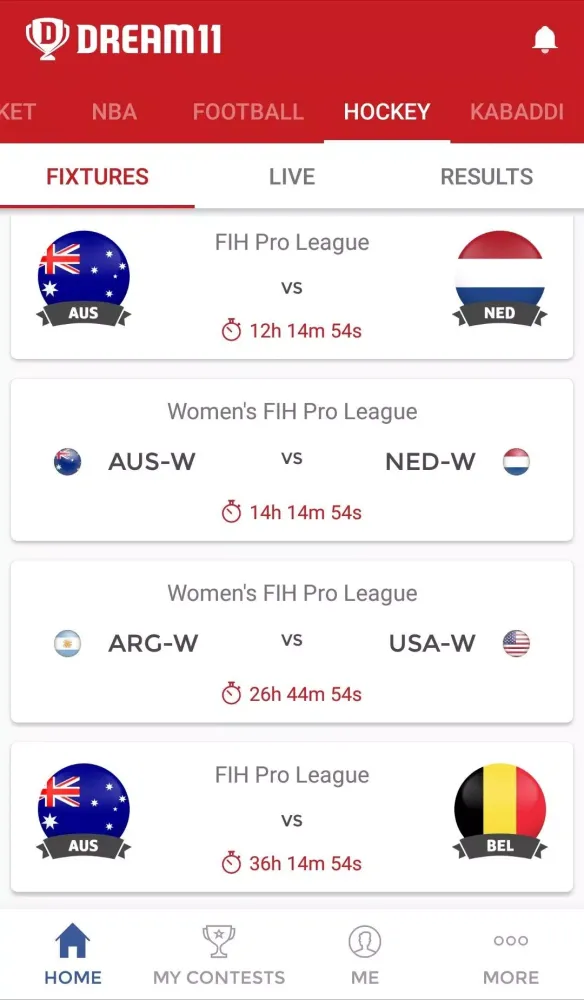The height and width of the screenshot is (1000, 584).
Task: Tap the timer showing 26h 44m countdown
Action: click(292, 694)
